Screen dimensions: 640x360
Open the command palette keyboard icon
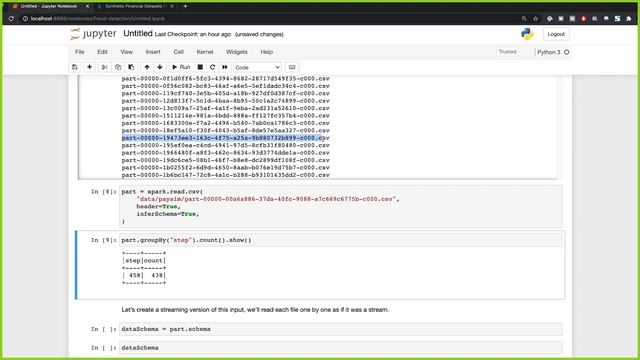click(x=292, y=67)
